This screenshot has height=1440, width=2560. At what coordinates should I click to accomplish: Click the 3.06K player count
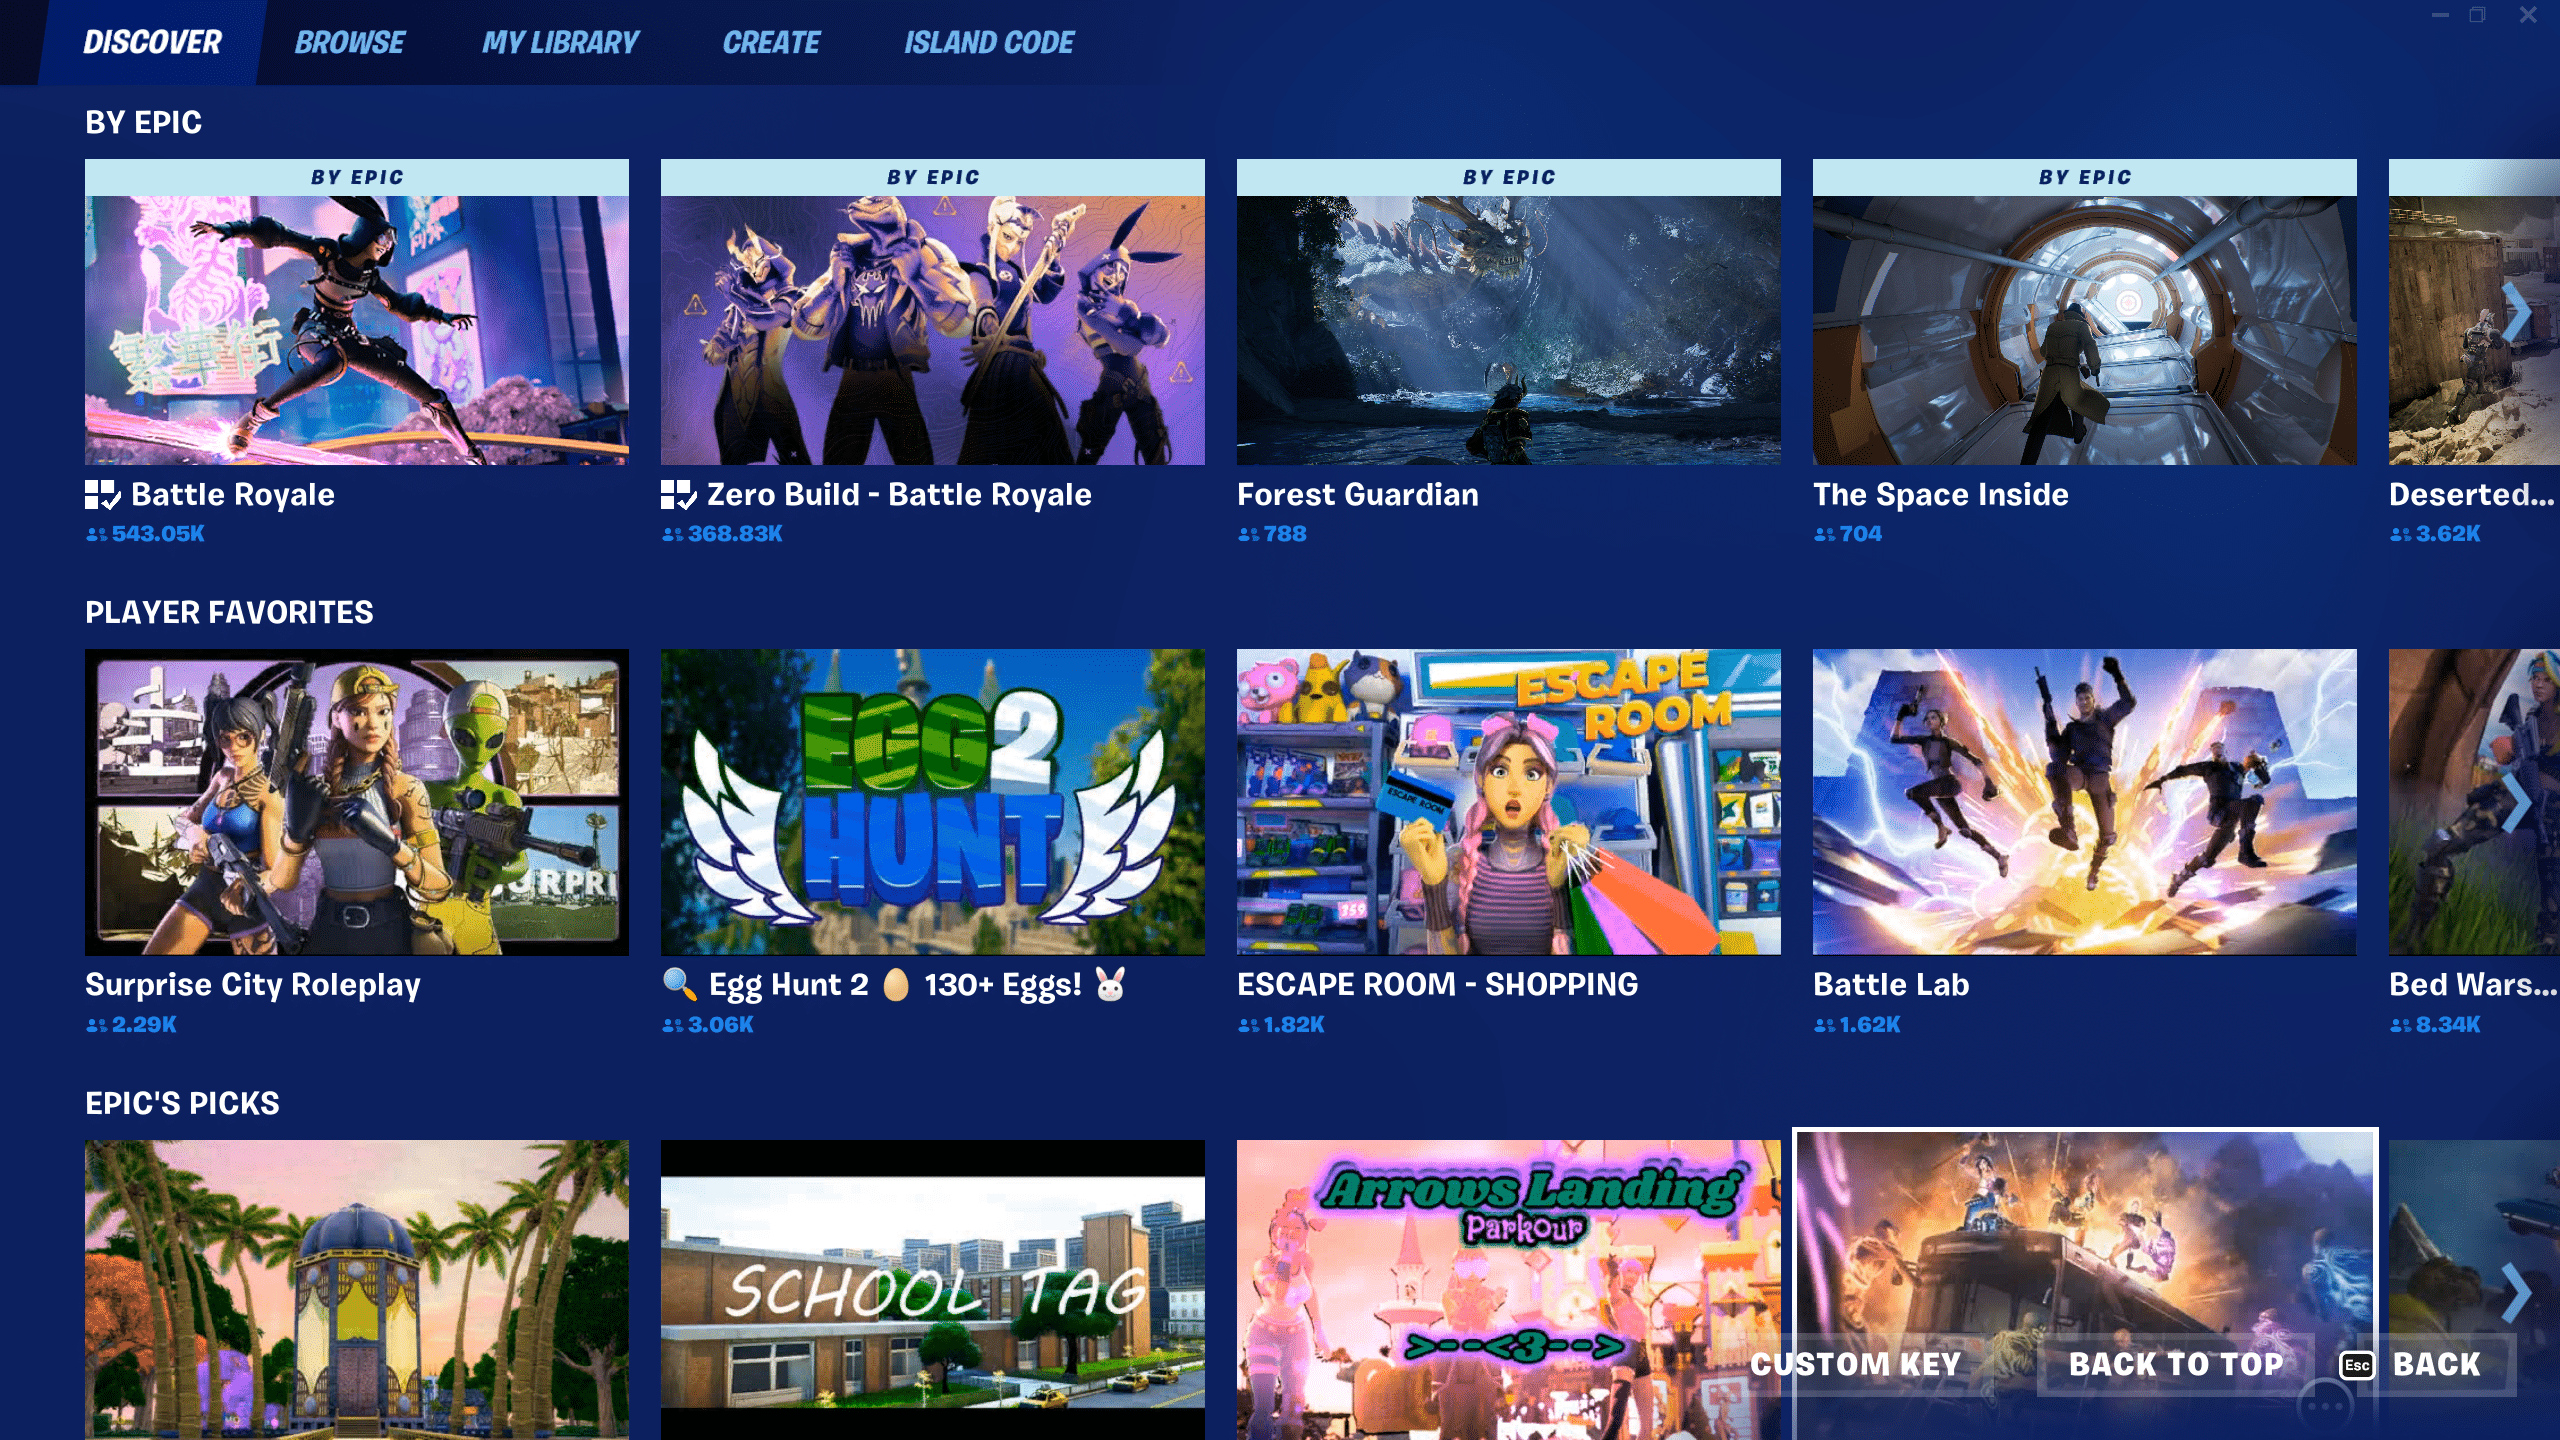[720, 1025]
